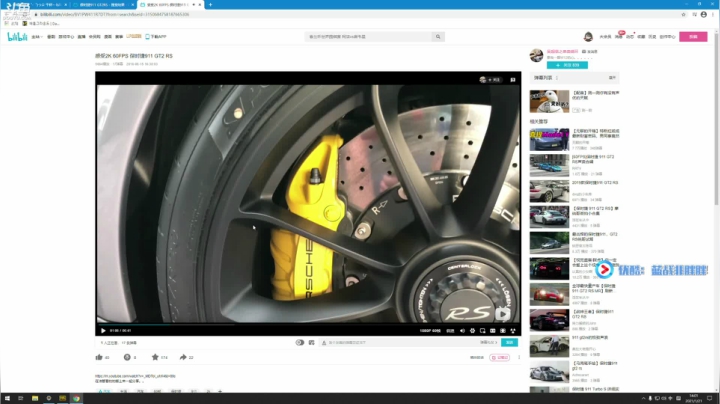720x404 pixels.
Task: Open the user avatar in header
Action: (x=588, y=36)
